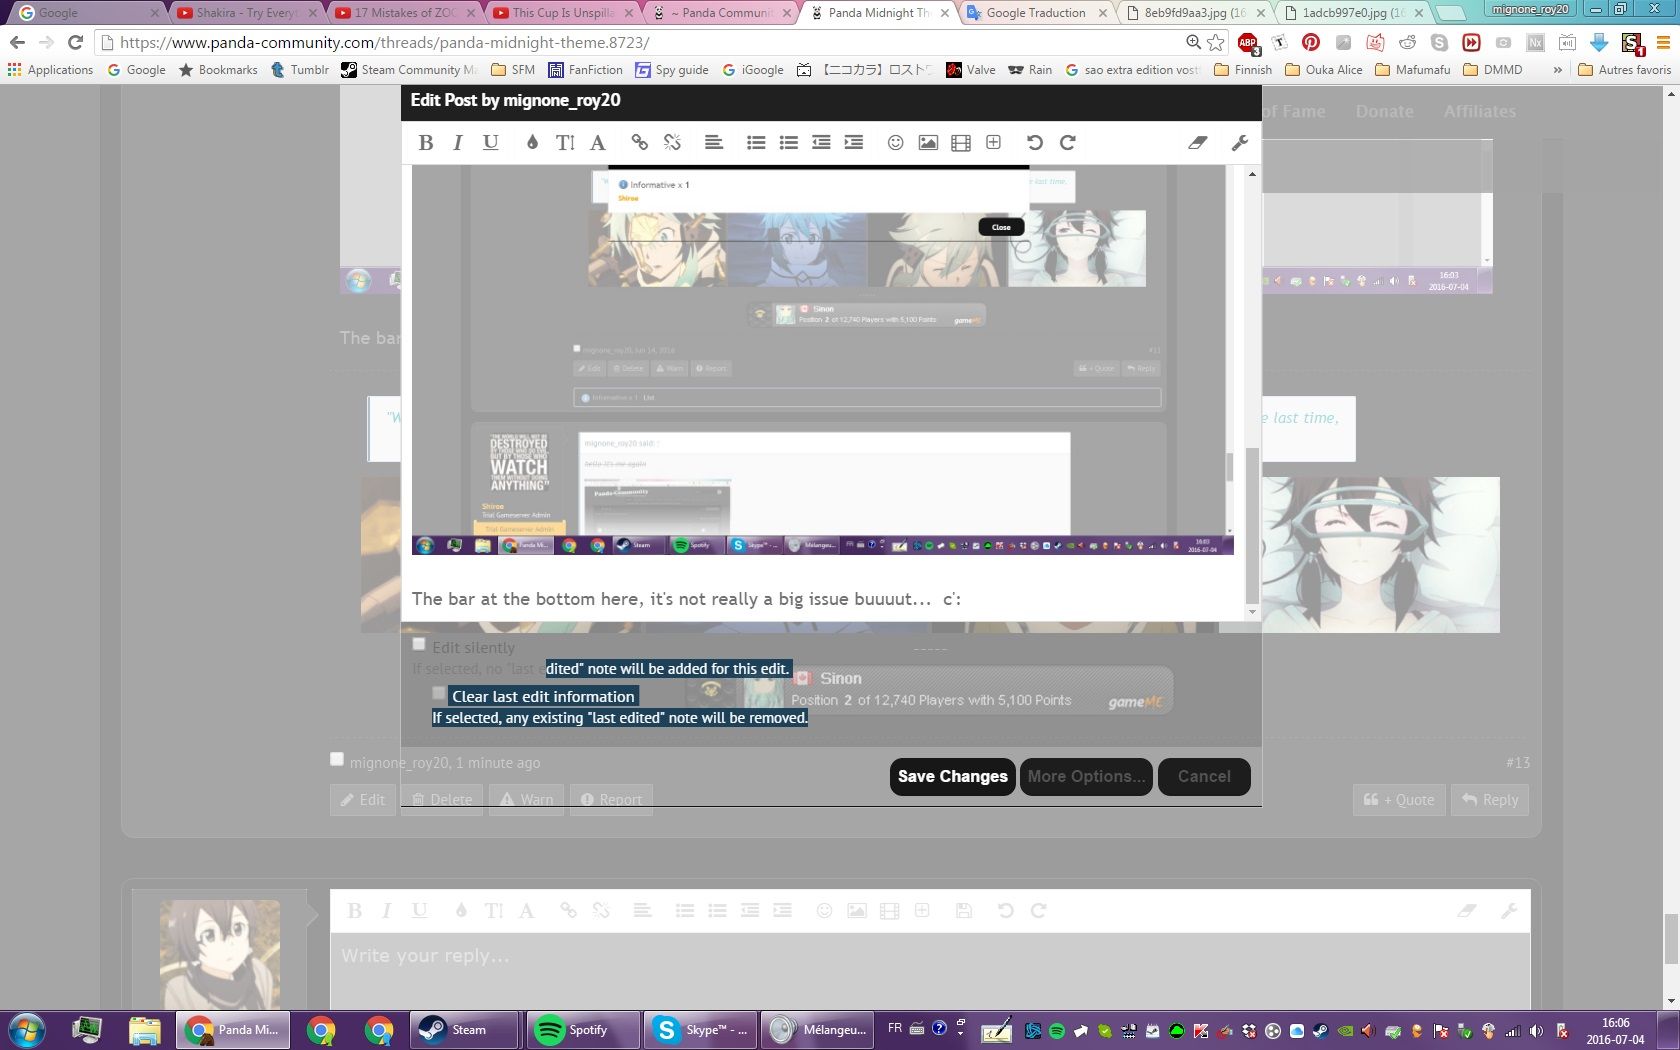1680x1050 pixels.
Task: Click the Save Changes button
Action: coord(952,777)
